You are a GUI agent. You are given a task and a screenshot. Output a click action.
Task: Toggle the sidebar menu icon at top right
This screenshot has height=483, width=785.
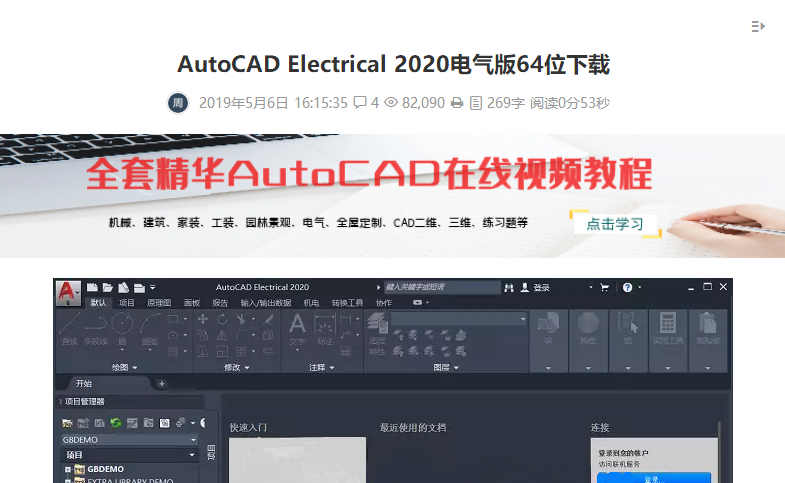(758, 26)
